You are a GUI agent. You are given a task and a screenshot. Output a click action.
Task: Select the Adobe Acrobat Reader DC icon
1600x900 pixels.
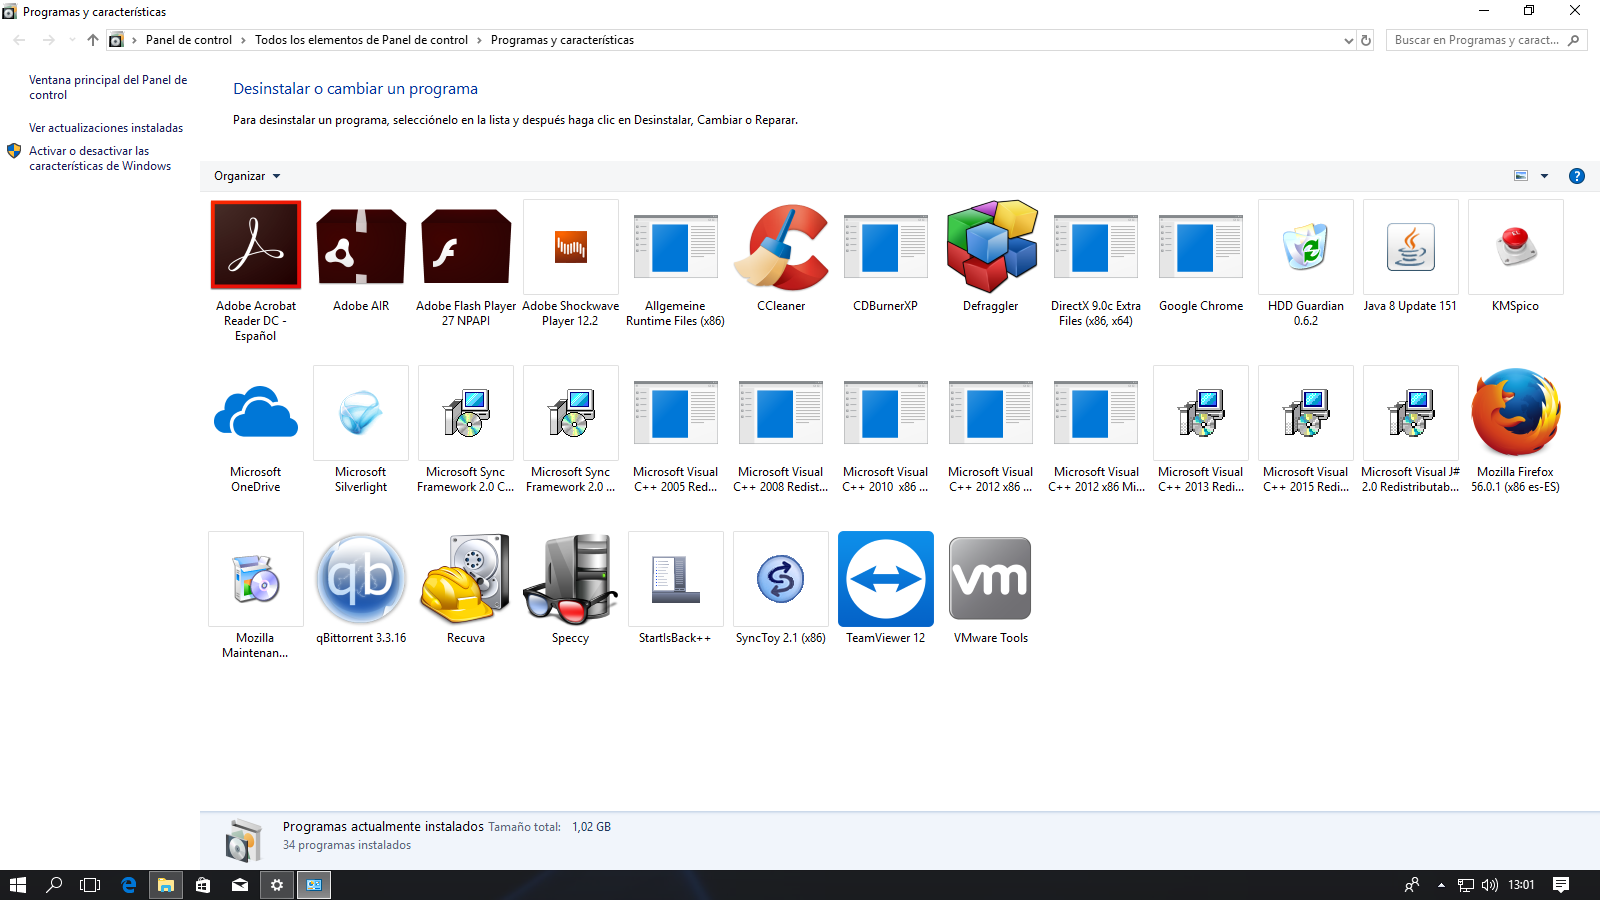click(x=256, y=245)
